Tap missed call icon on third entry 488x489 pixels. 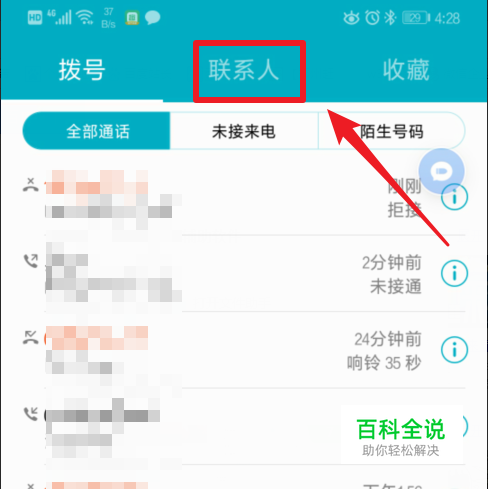[31, 337]
